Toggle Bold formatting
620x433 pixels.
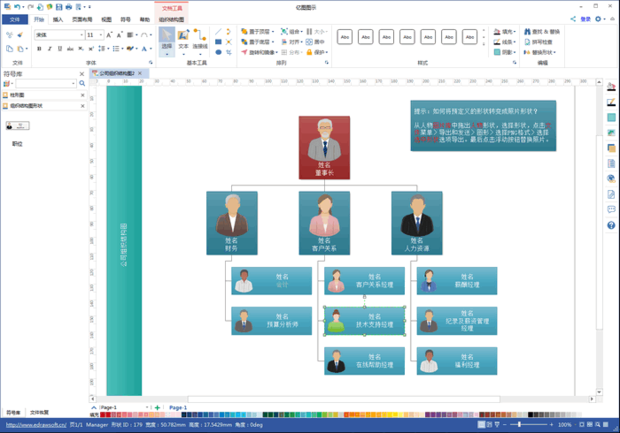[x=39, y=49]
